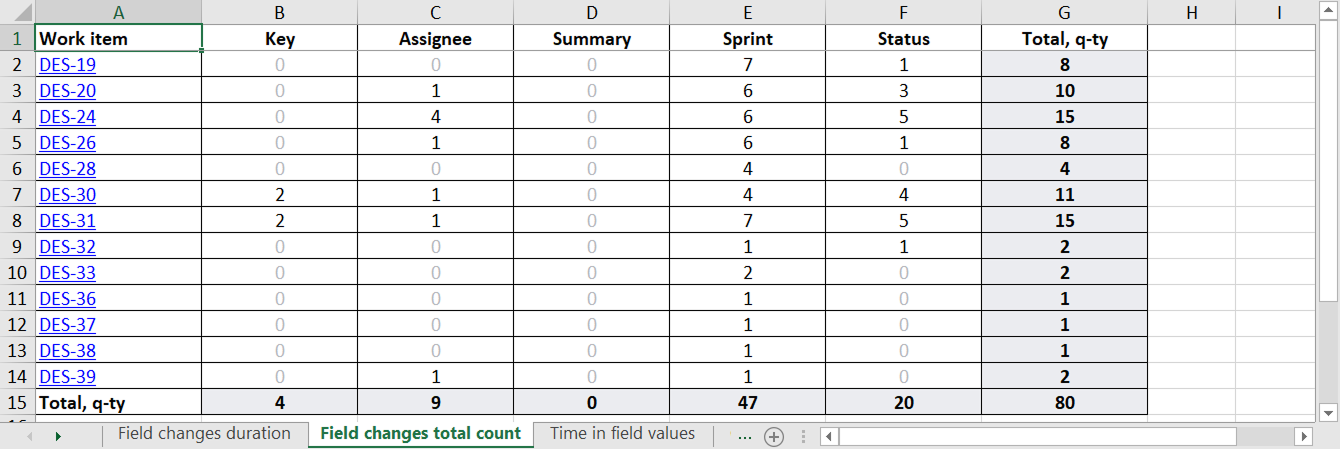Select the 'Key' header cell
This screenshot has width=1340, height=449.
(x=279, y=39)
